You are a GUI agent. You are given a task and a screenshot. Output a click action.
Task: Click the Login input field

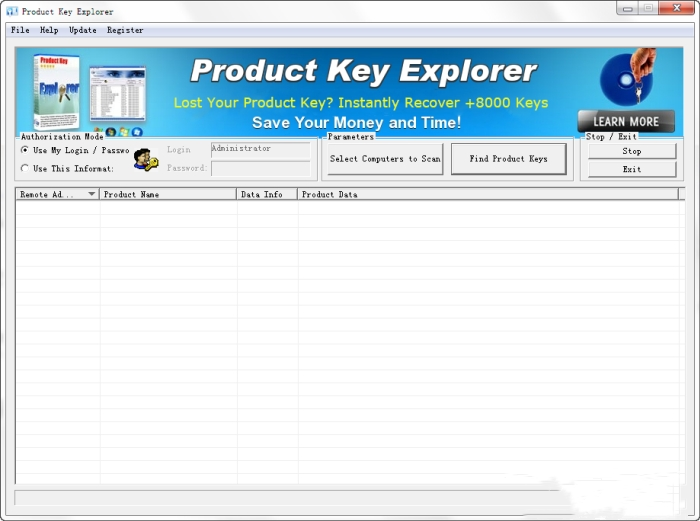(x=260, y=149)
